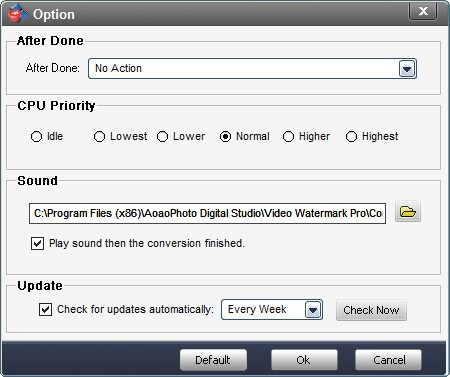
Task: Select the Normal CPU priority
Action: [225, 136]
